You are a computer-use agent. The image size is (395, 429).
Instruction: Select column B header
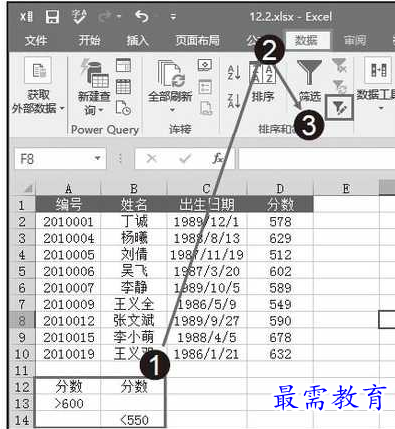134,189
